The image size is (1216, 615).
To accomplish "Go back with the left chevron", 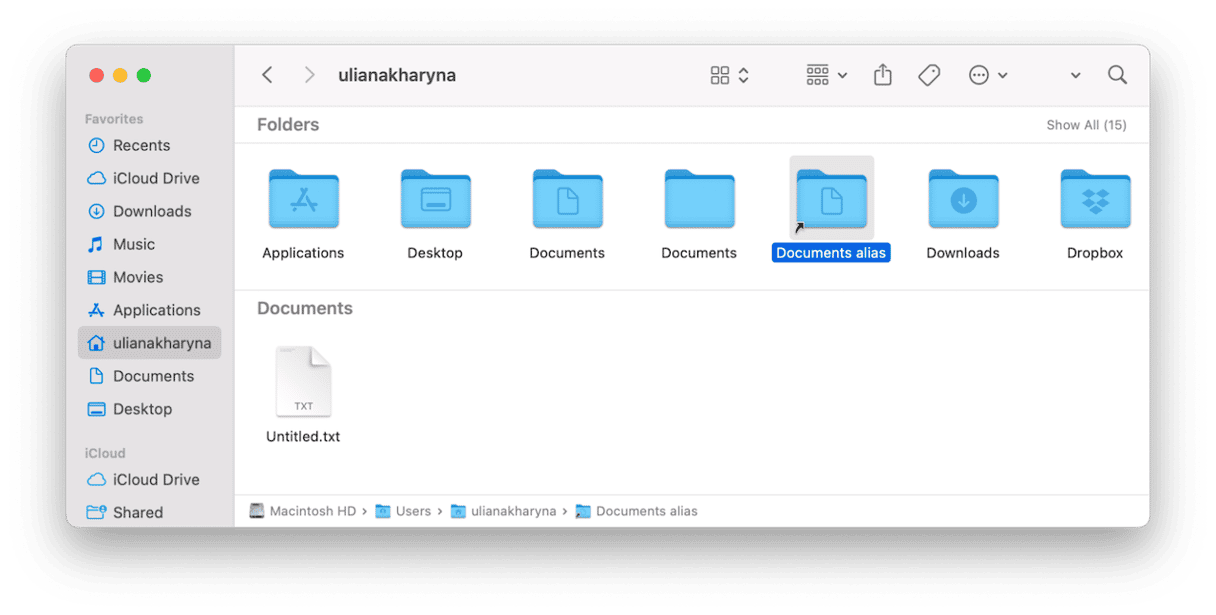I will (x=267, y=75).
